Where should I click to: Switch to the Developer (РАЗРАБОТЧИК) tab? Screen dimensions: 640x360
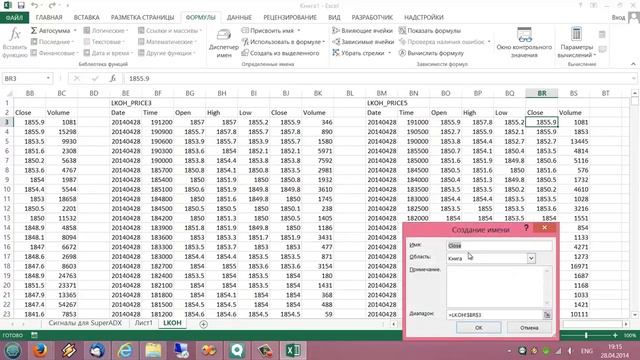click(x=372, y=18)
